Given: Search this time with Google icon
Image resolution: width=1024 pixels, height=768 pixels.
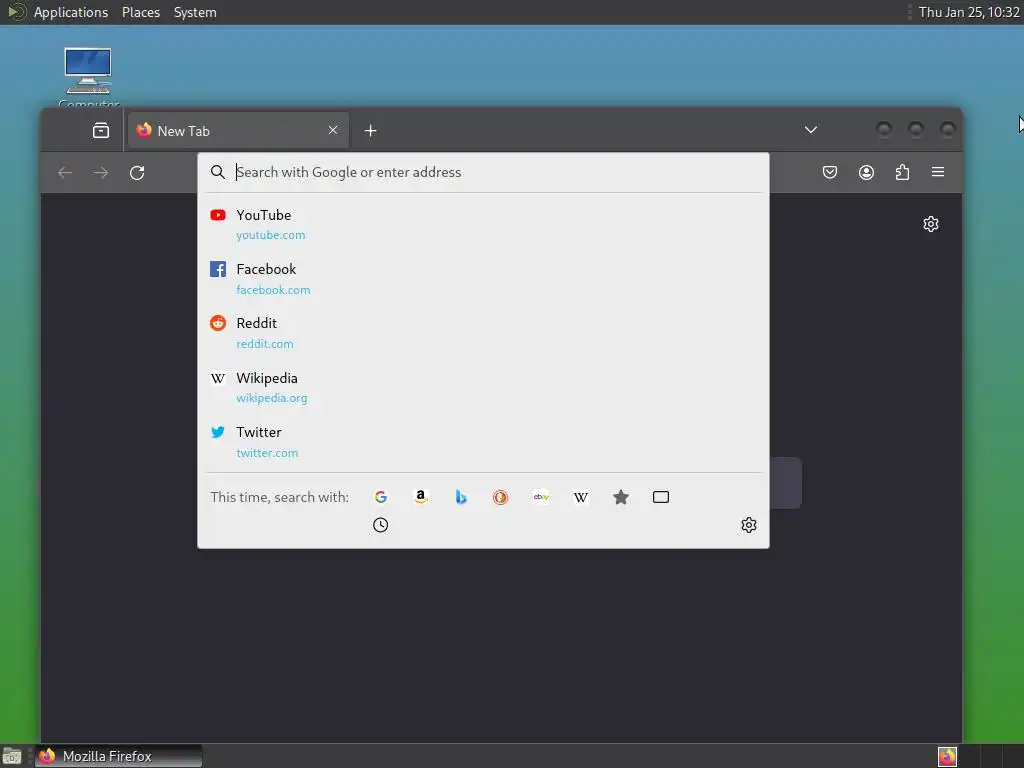Looking at the screenshot, I should [x=381, y=497].
